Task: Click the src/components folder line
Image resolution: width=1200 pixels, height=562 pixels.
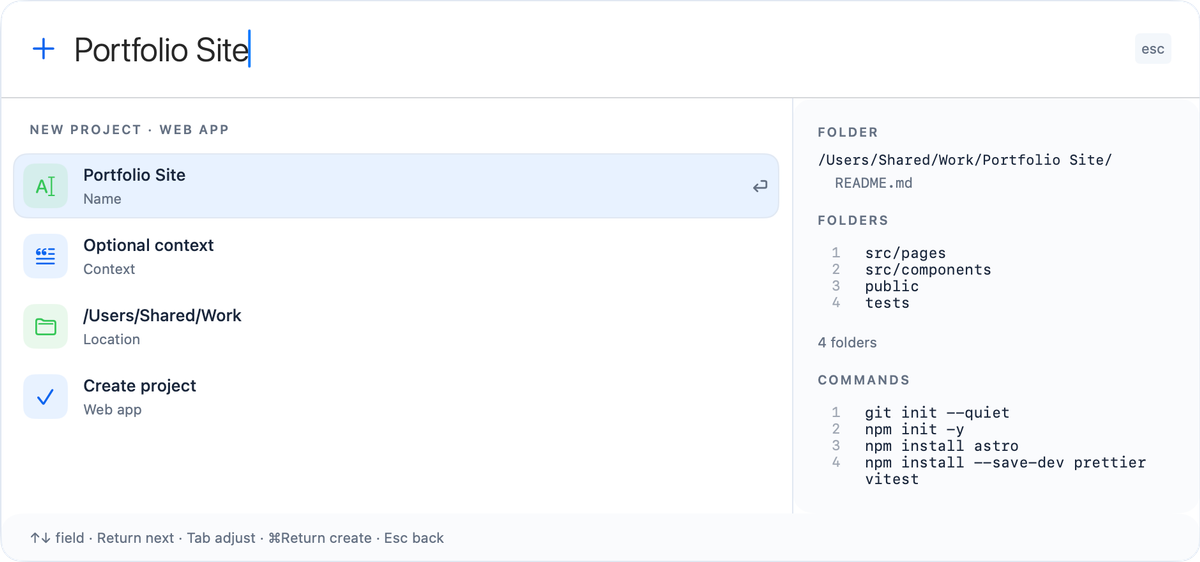Action: pos(928,270)
